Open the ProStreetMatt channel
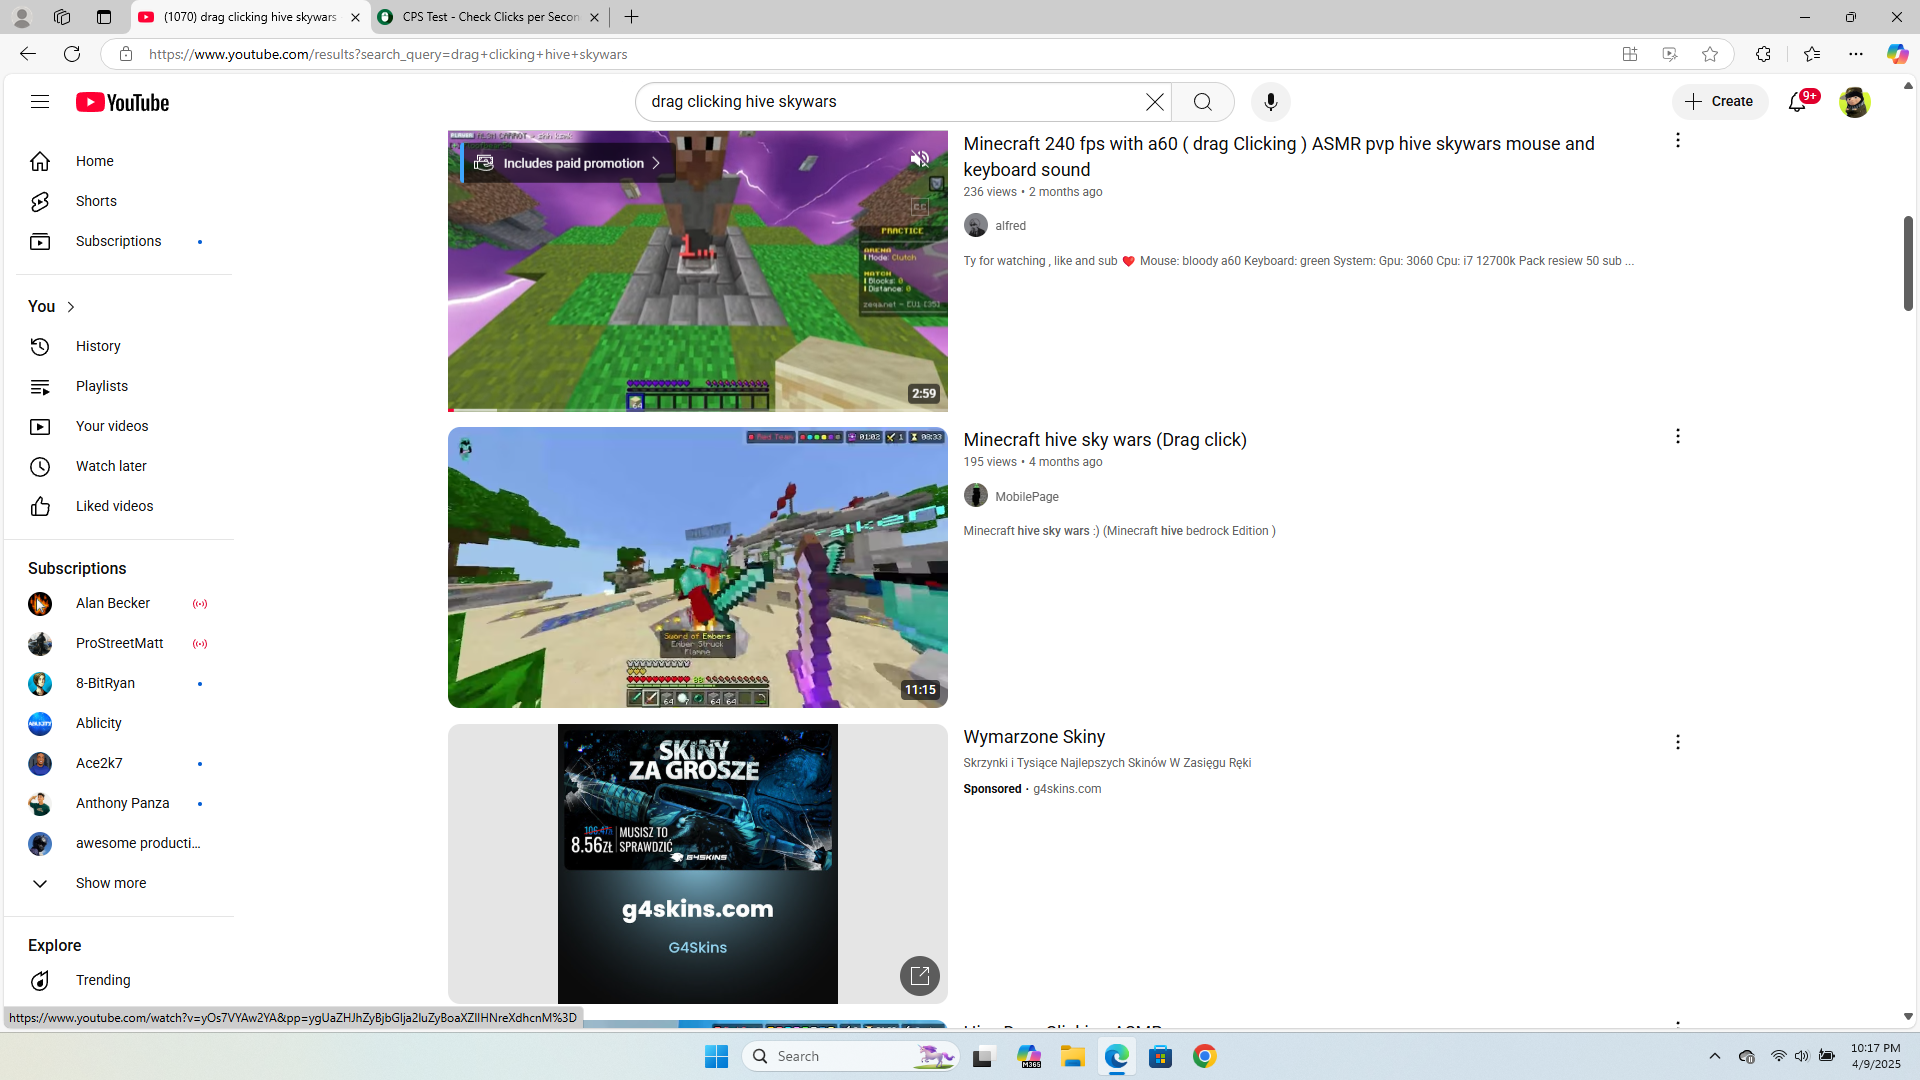Viewport: 1920px width, 1080px height. pyautogui.click(x=120, y=643)
